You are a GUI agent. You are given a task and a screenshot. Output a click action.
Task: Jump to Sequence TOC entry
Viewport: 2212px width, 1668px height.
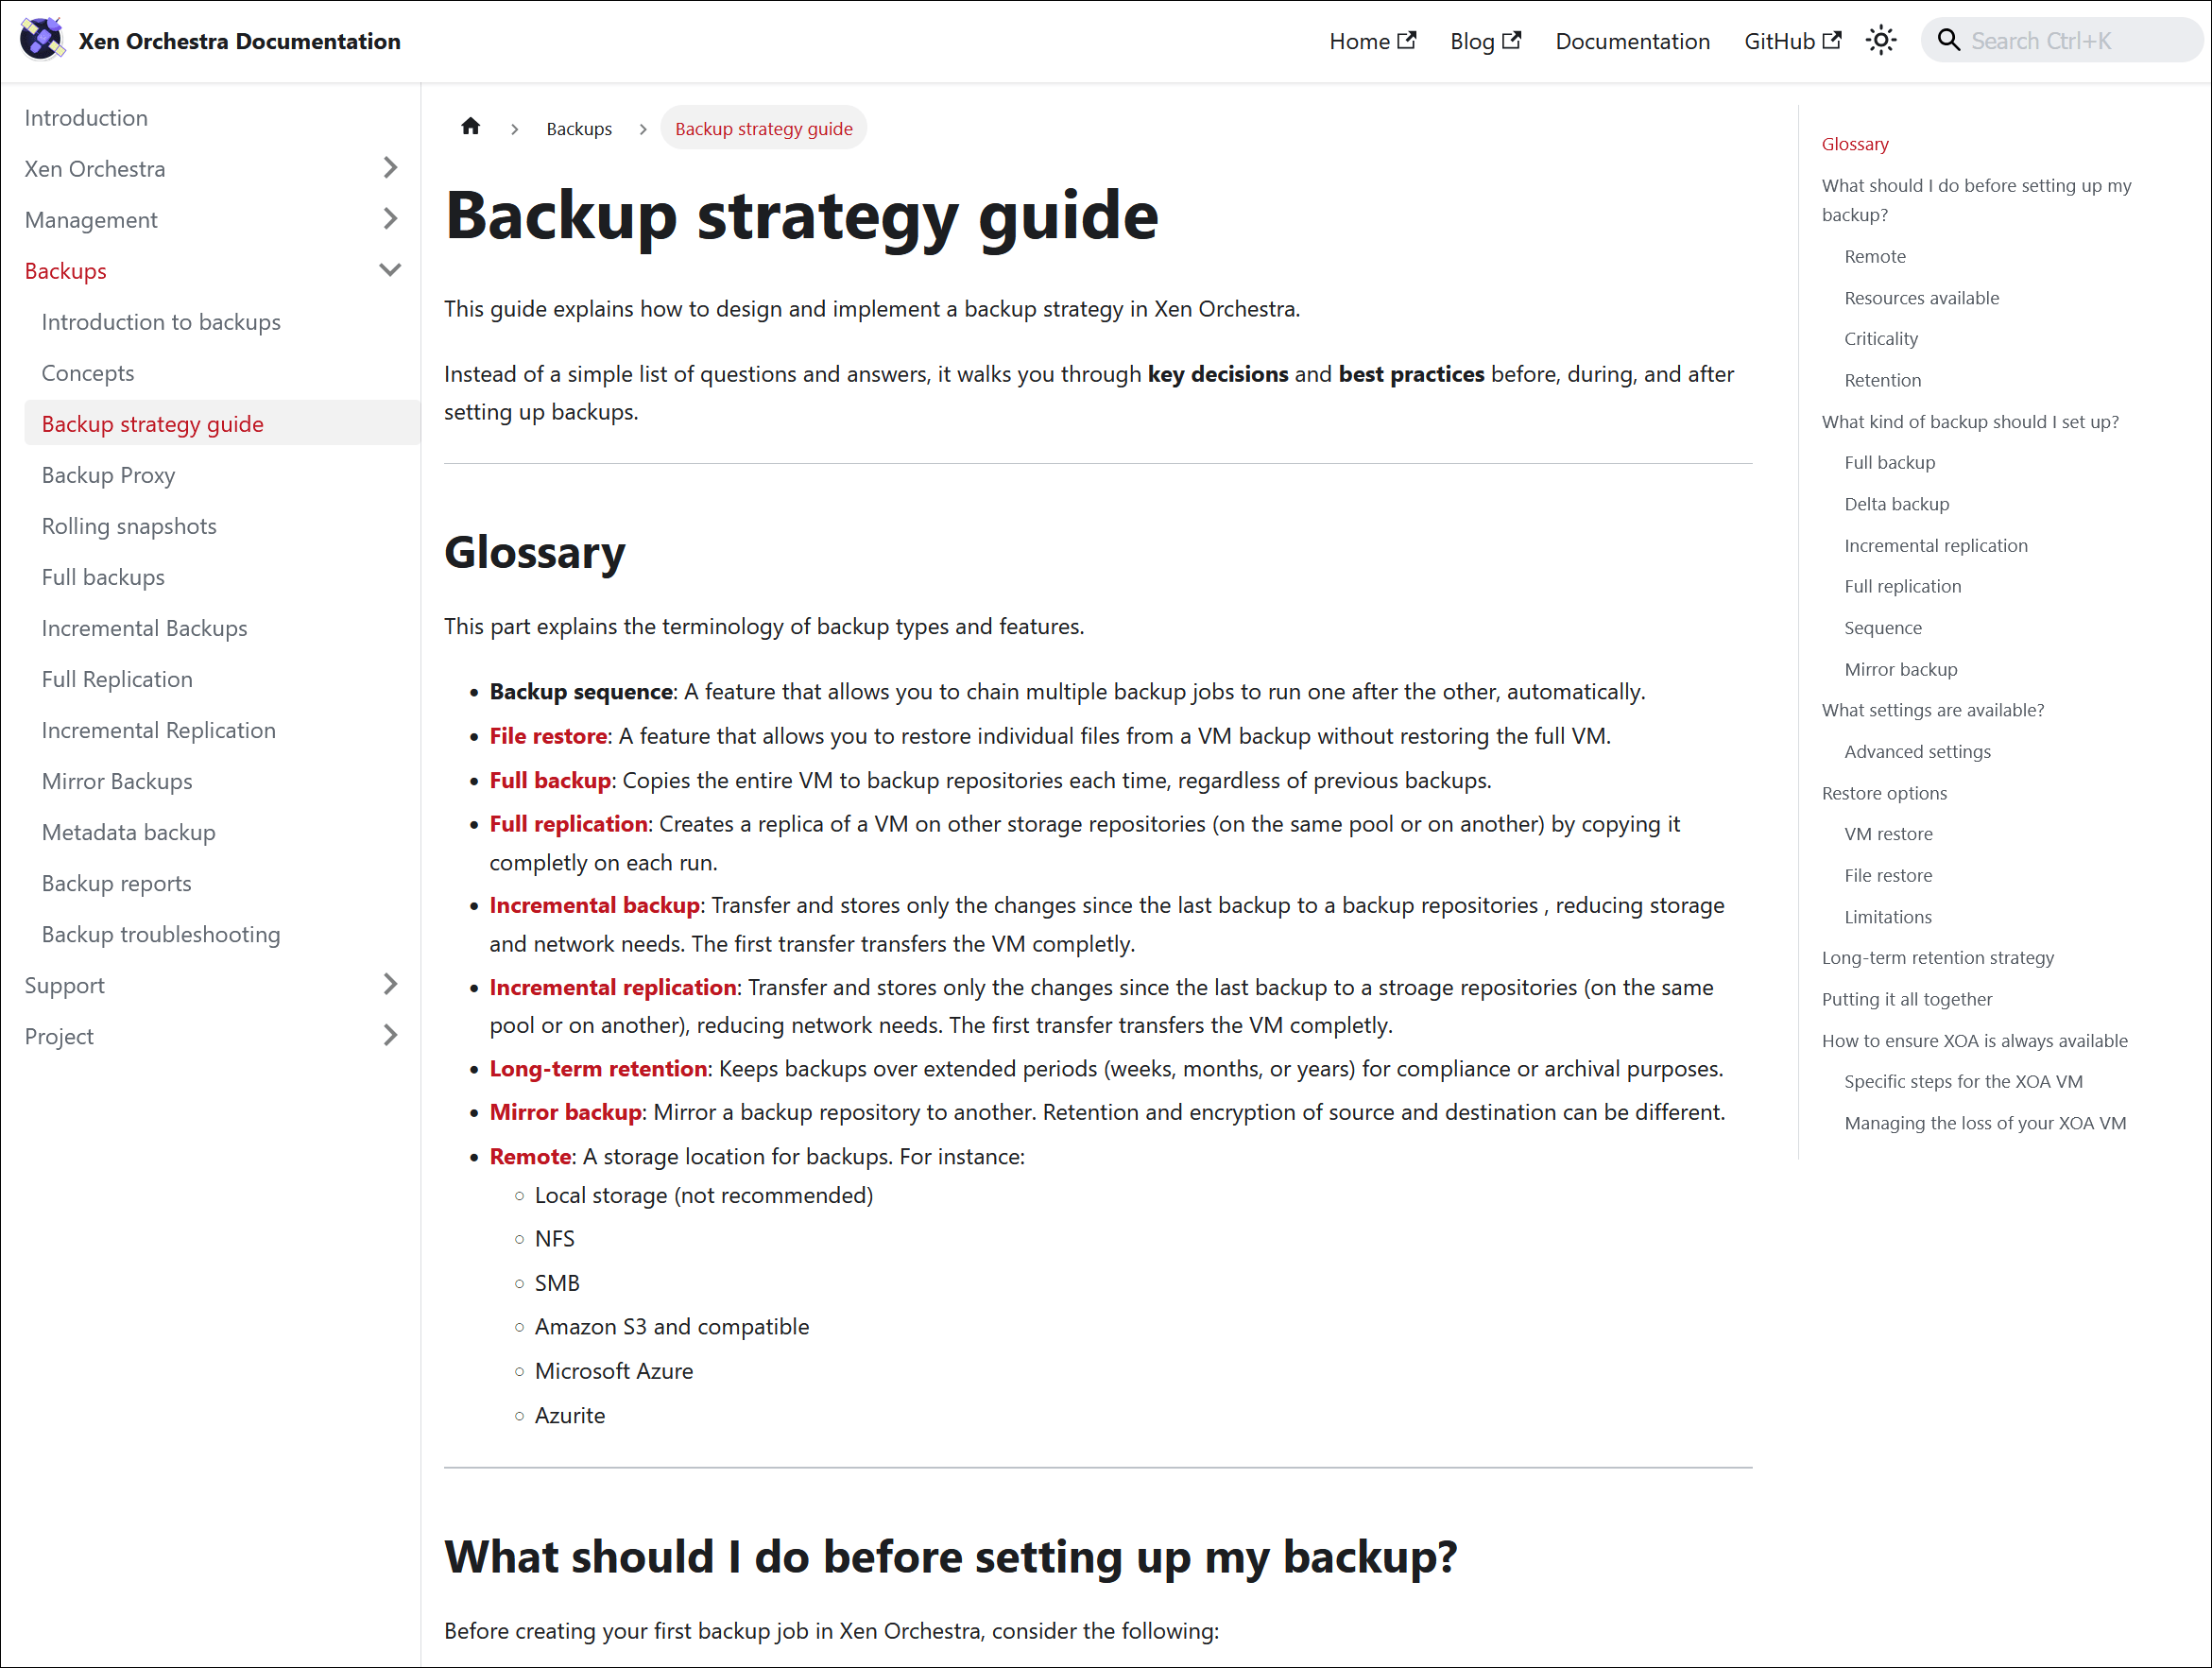coord(1883,628)
